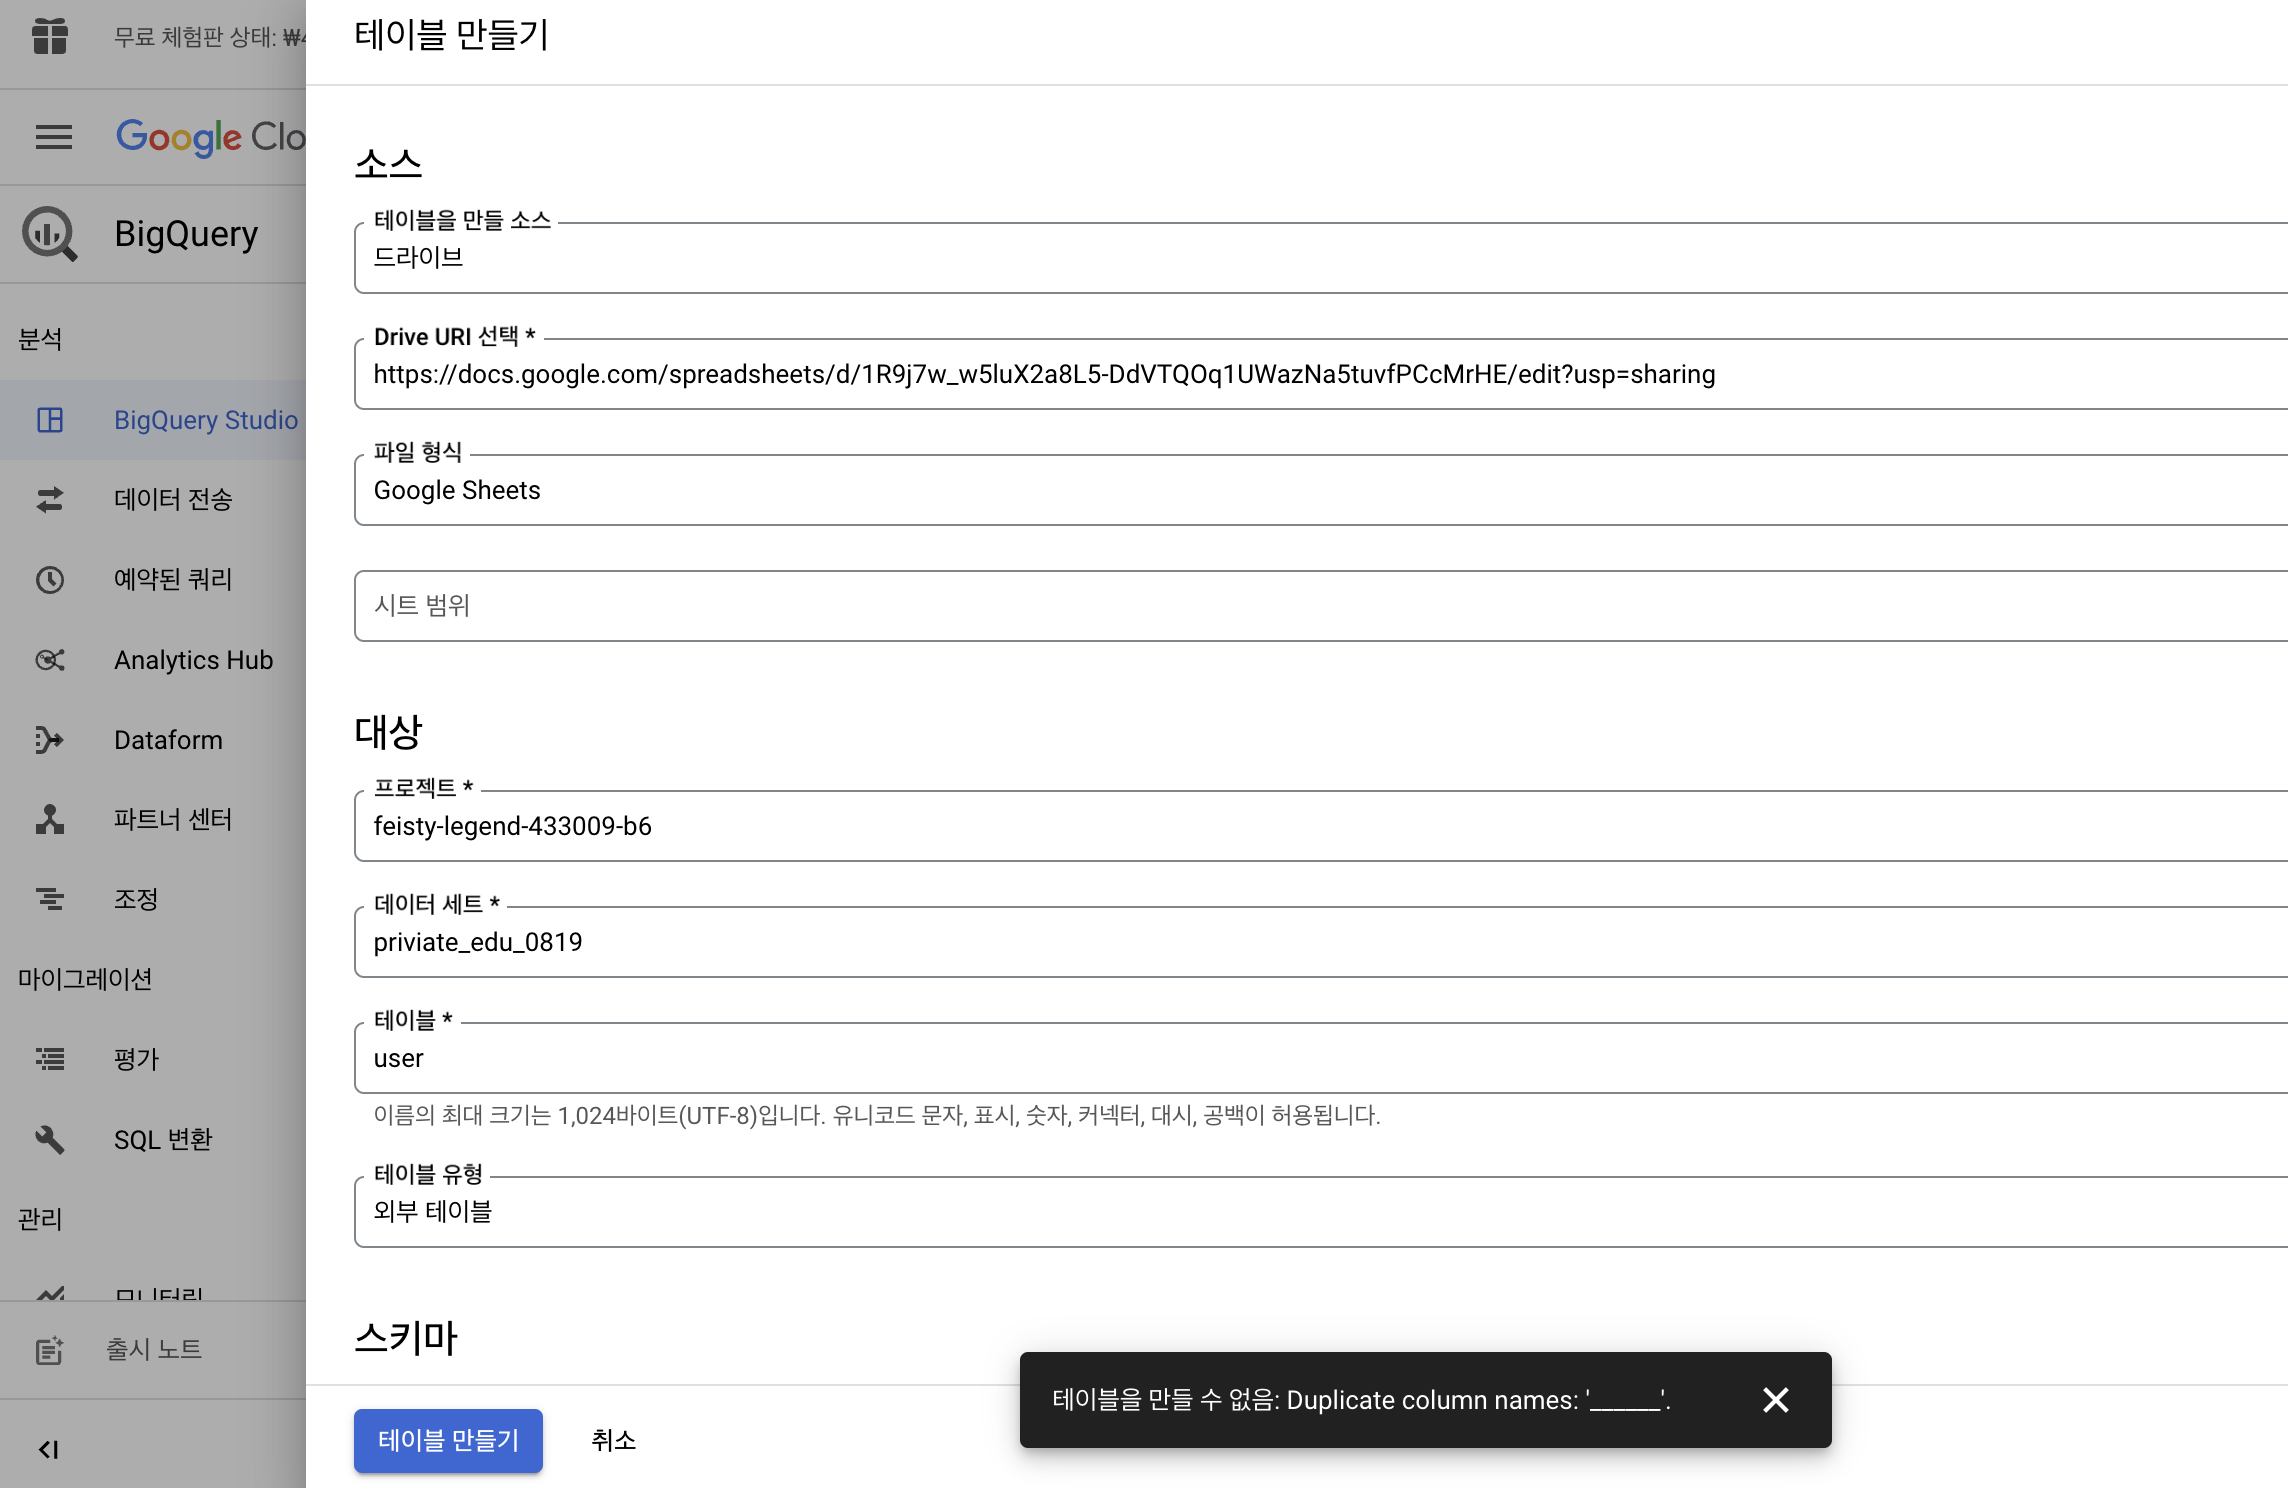Click the BigQuery magnifier logo icon
The width and height of the screenshot is (2288, 1488).
click(49, 234)
